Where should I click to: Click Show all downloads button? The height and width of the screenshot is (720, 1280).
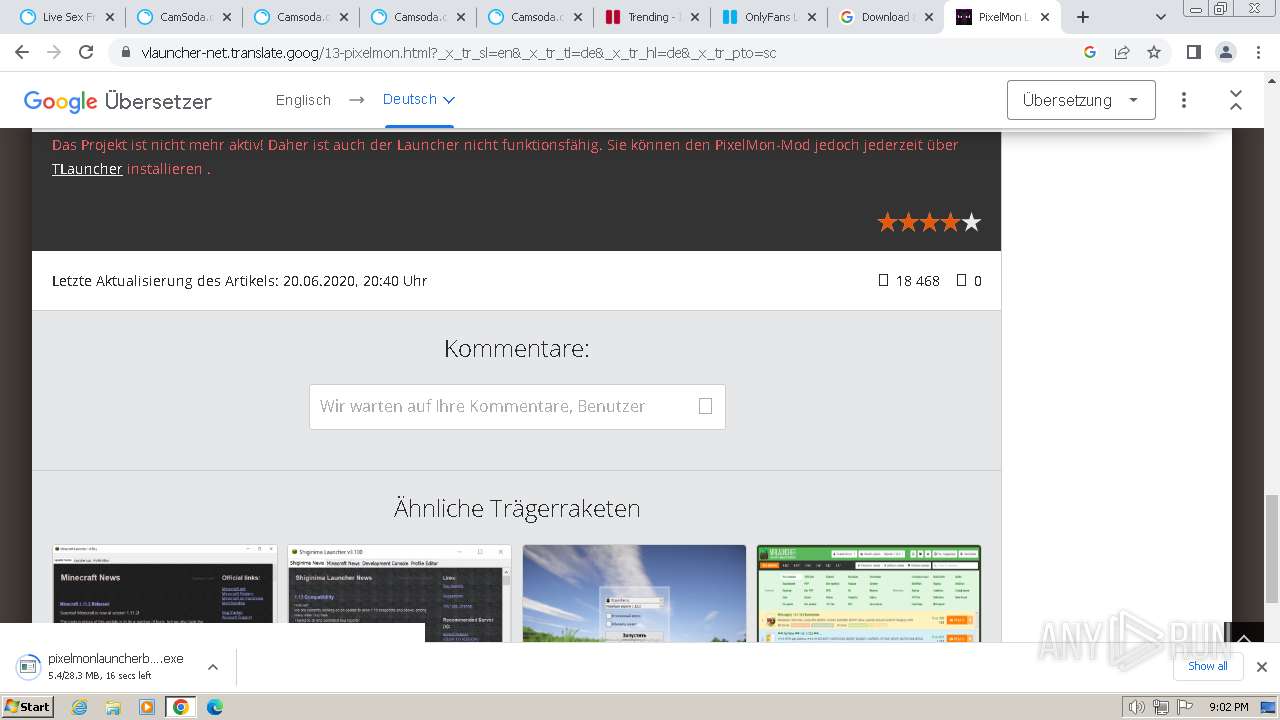1208,666
